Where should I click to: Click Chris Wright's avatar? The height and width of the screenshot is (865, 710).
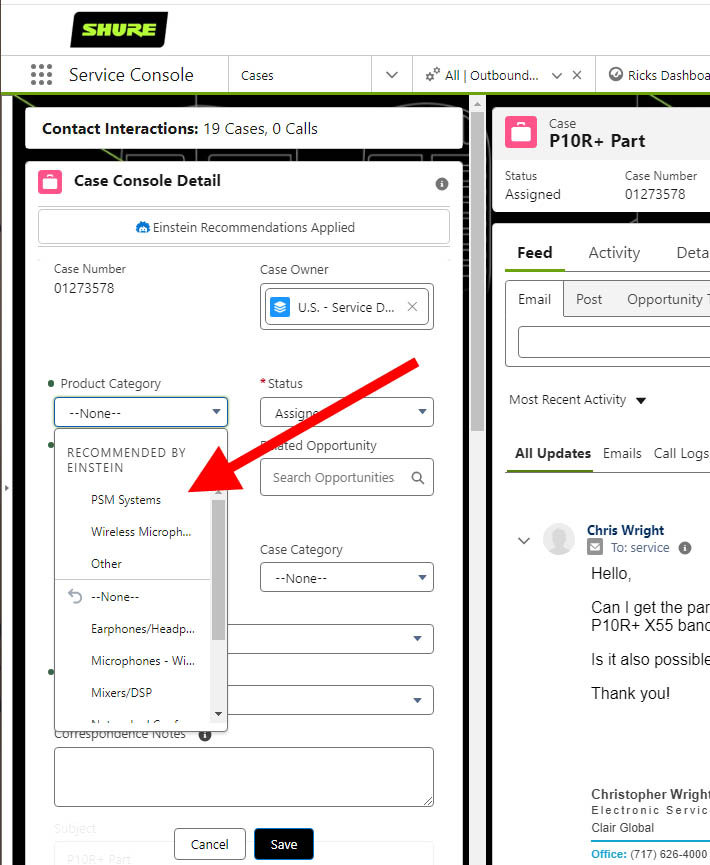[558, 538]
